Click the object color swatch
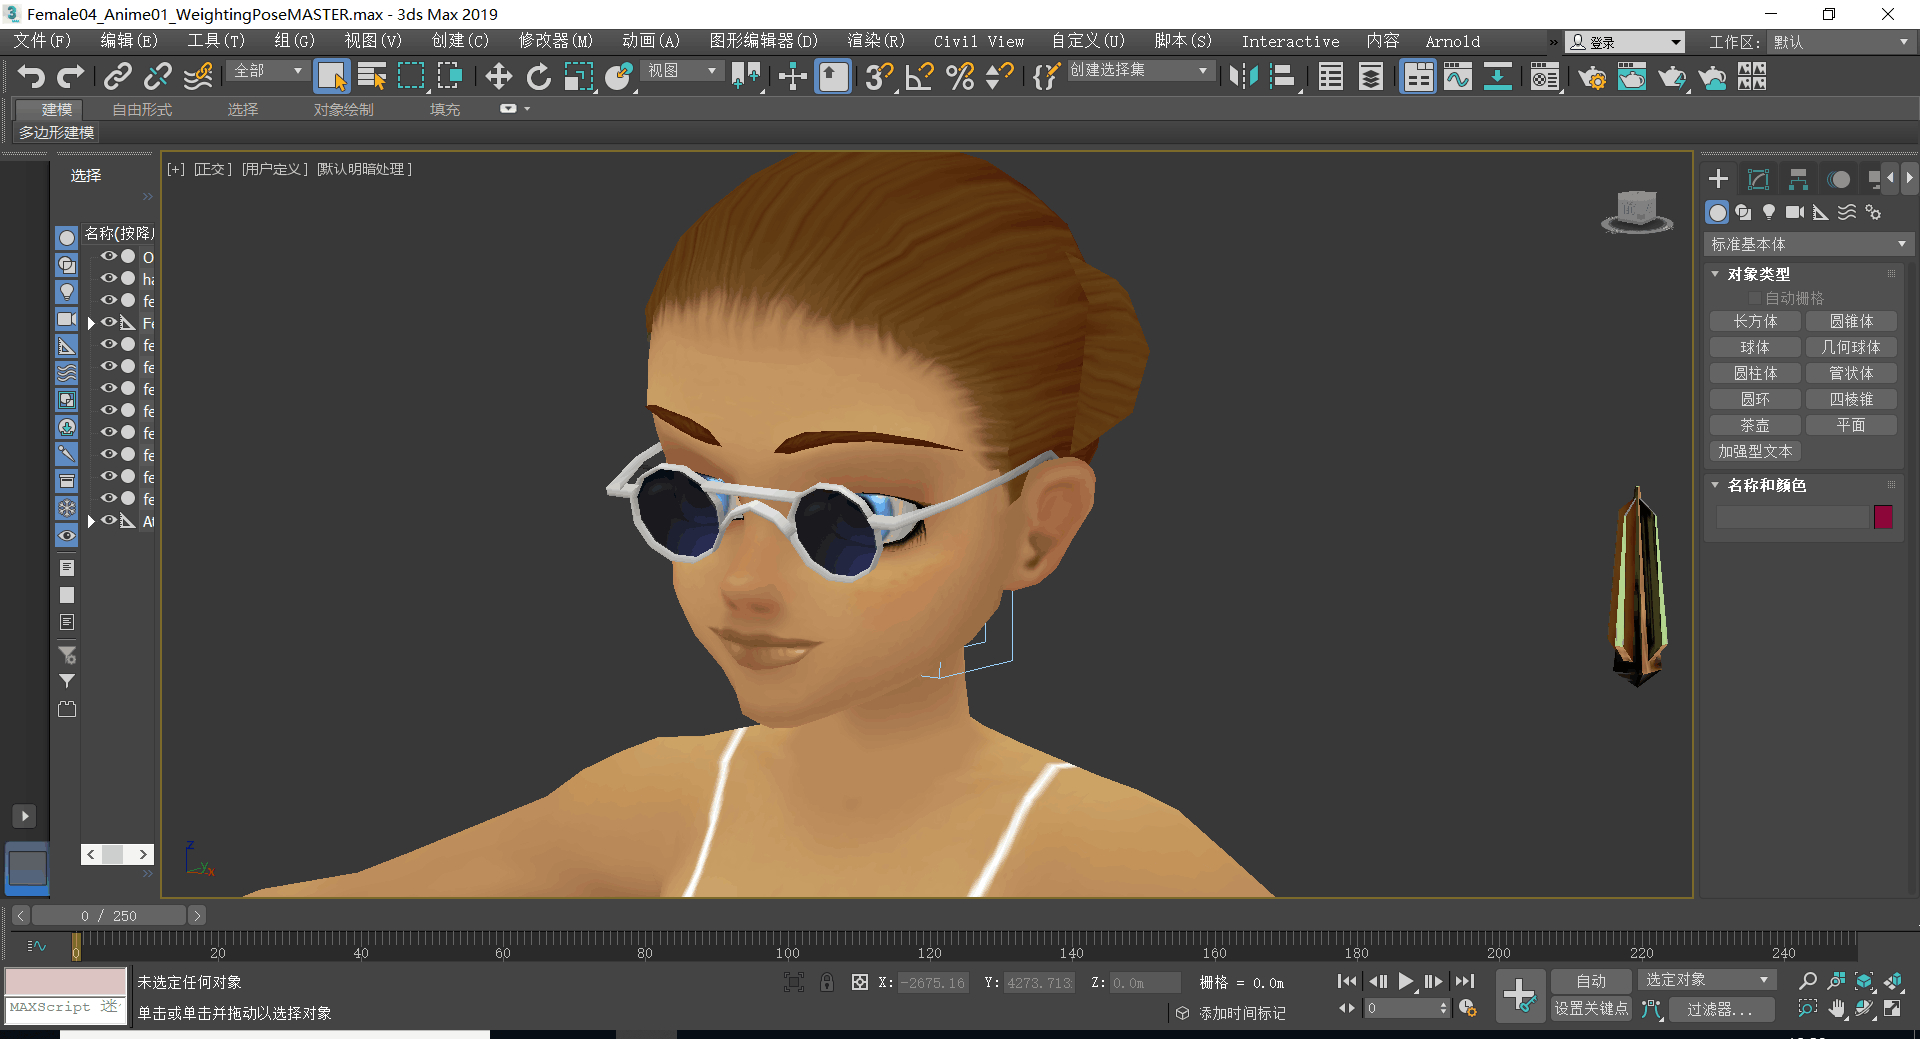 coord(1883,517)
